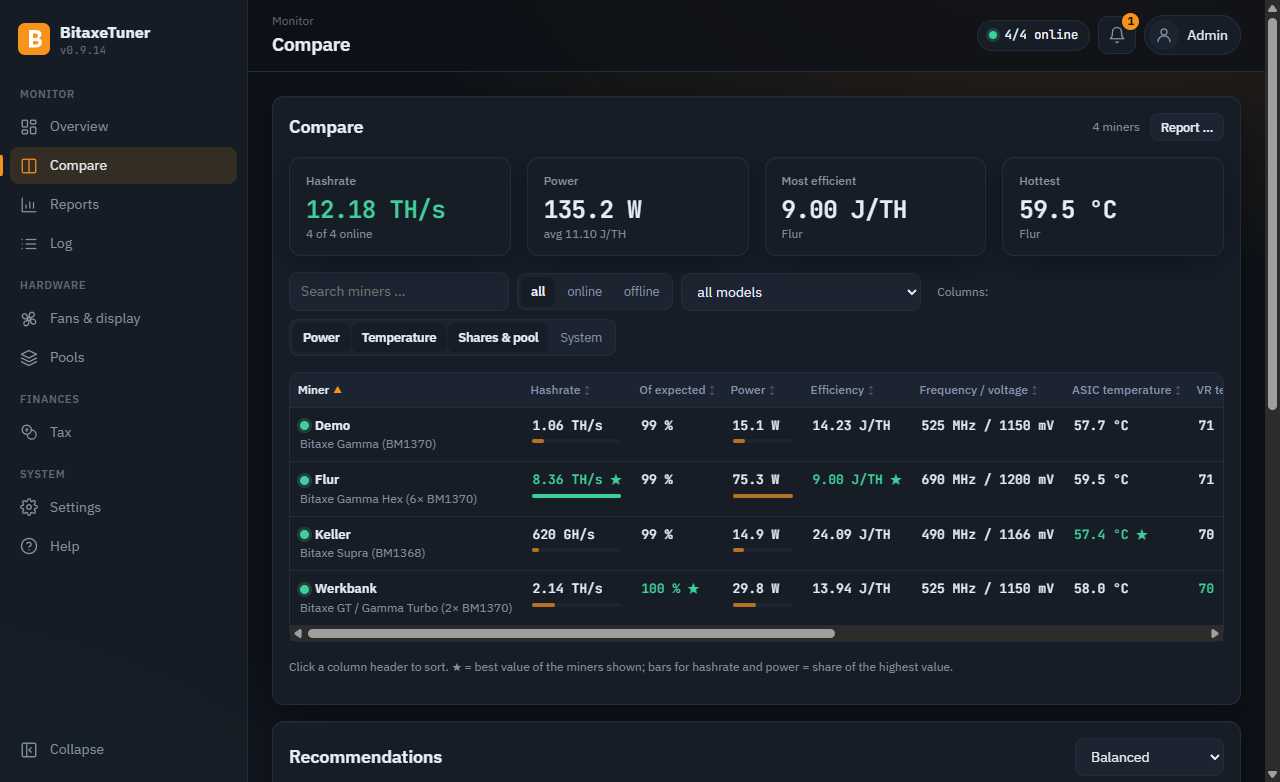Click the Compare sidebar icon
The height and width of the screenshot is (782, 1280).
coord(29,165)
